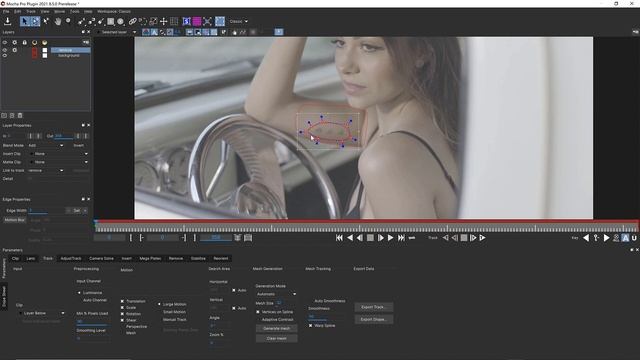Image resolution: width=640 pixels, height=360 pixels.
Task: Stop playback with square button
Action: click(x=370, y=238)
